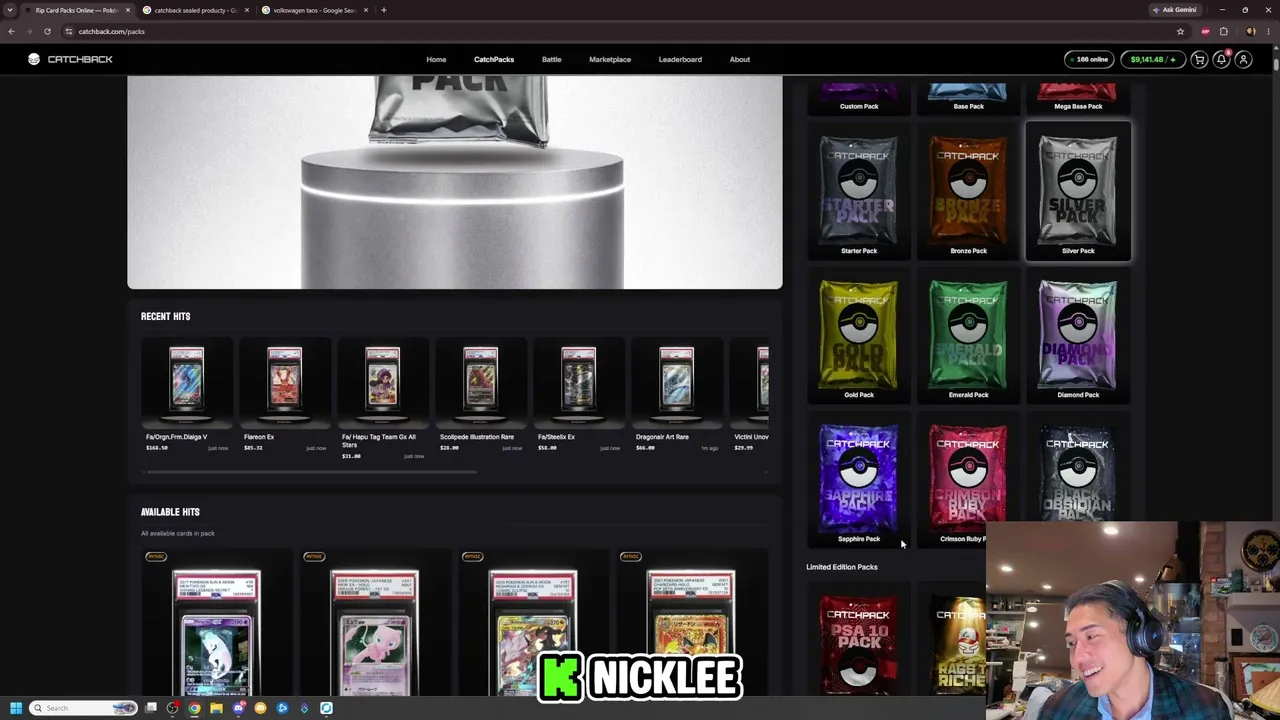The width and height of the screenshot is (1280, 720).
Task: Open the Flareon Ex recent hit
Action: [x=284, y=397]
